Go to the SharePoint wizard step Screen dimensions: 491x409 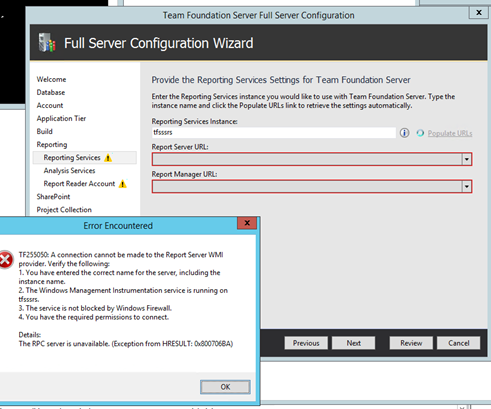pos(53,197)
